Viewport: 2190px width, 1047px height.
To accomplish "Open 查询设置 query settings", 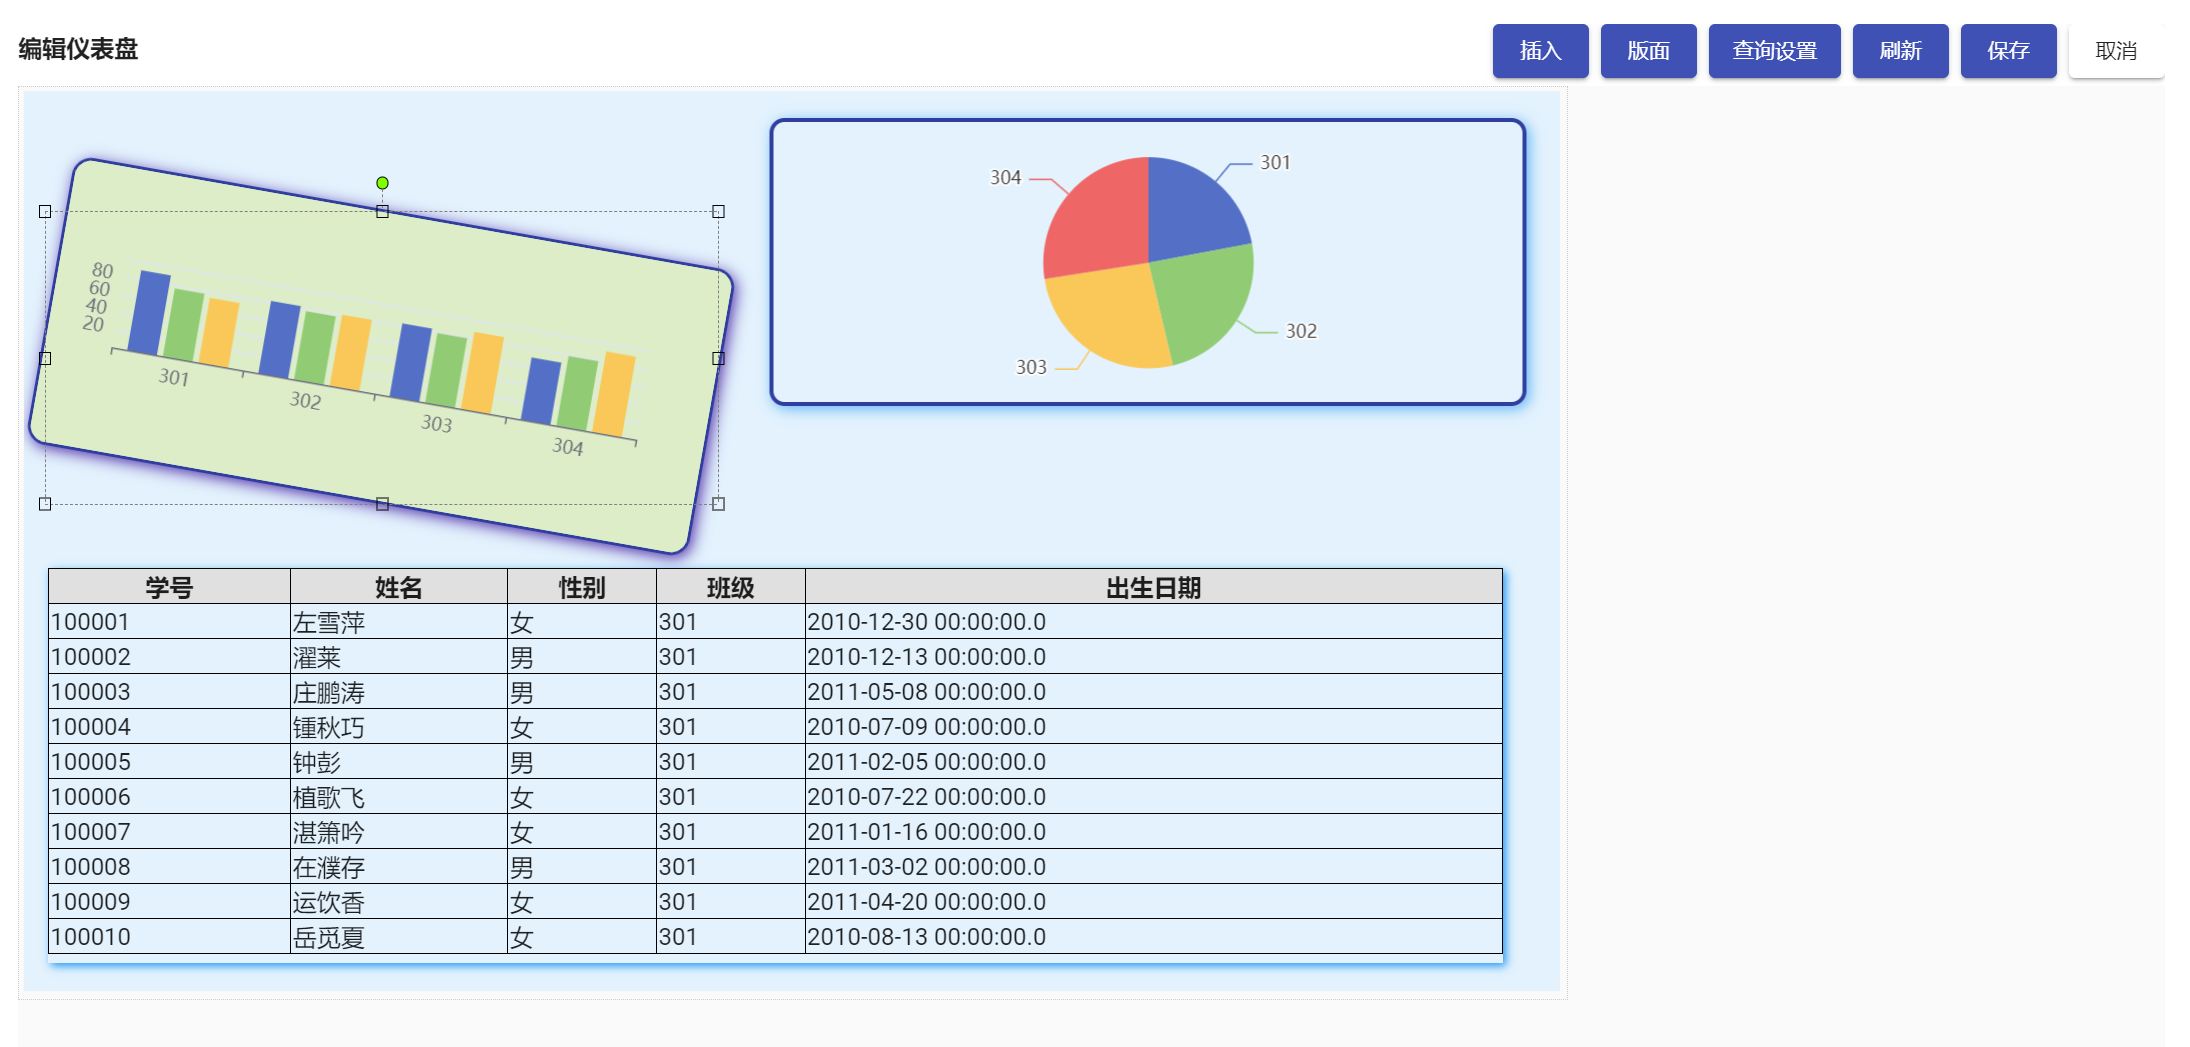I will click(1774, 51).
